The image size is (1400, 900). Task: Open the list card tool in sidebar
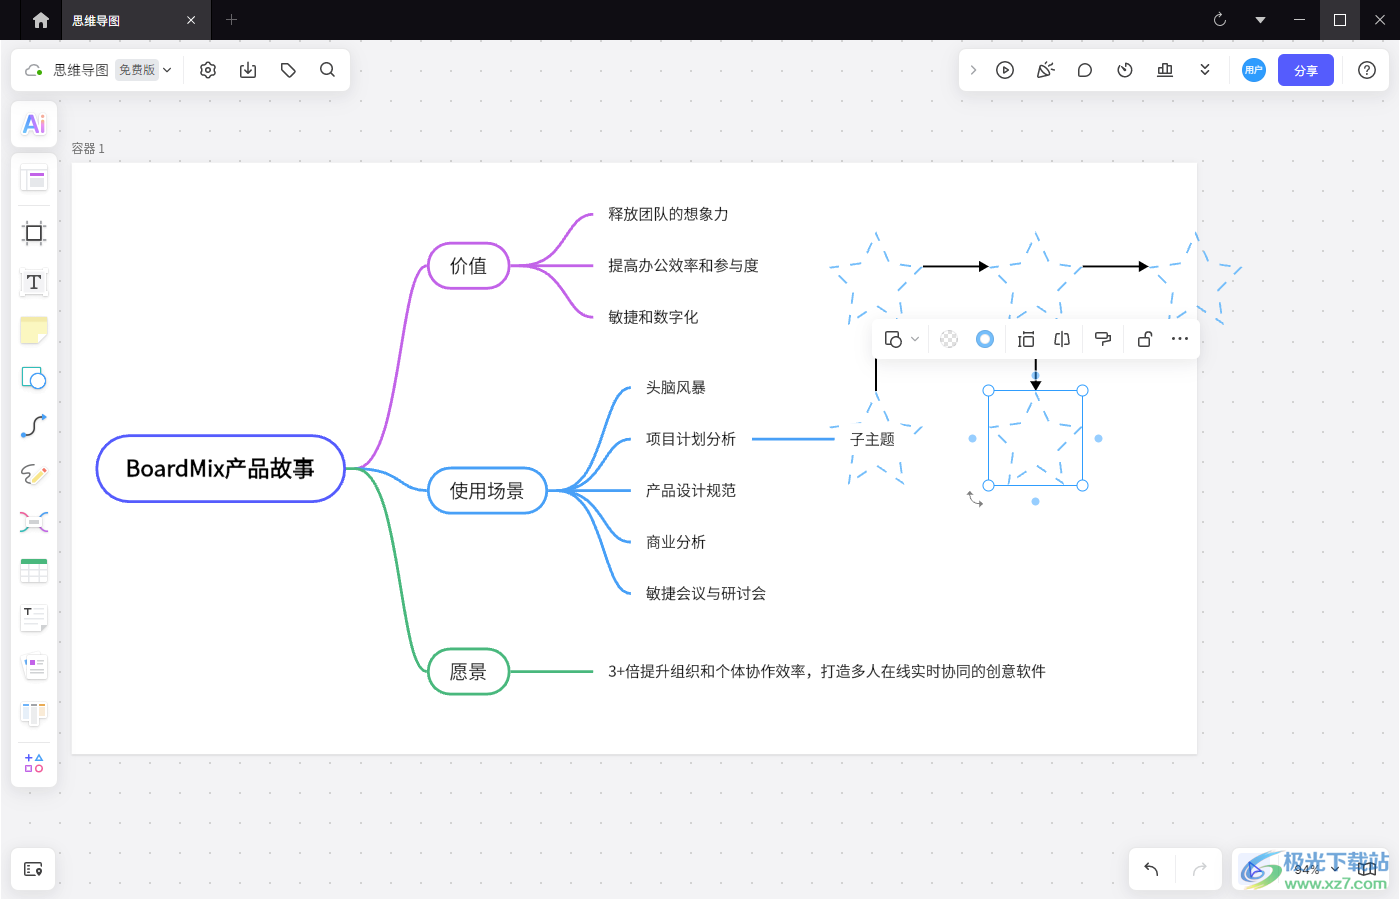(x=34, y=666)
